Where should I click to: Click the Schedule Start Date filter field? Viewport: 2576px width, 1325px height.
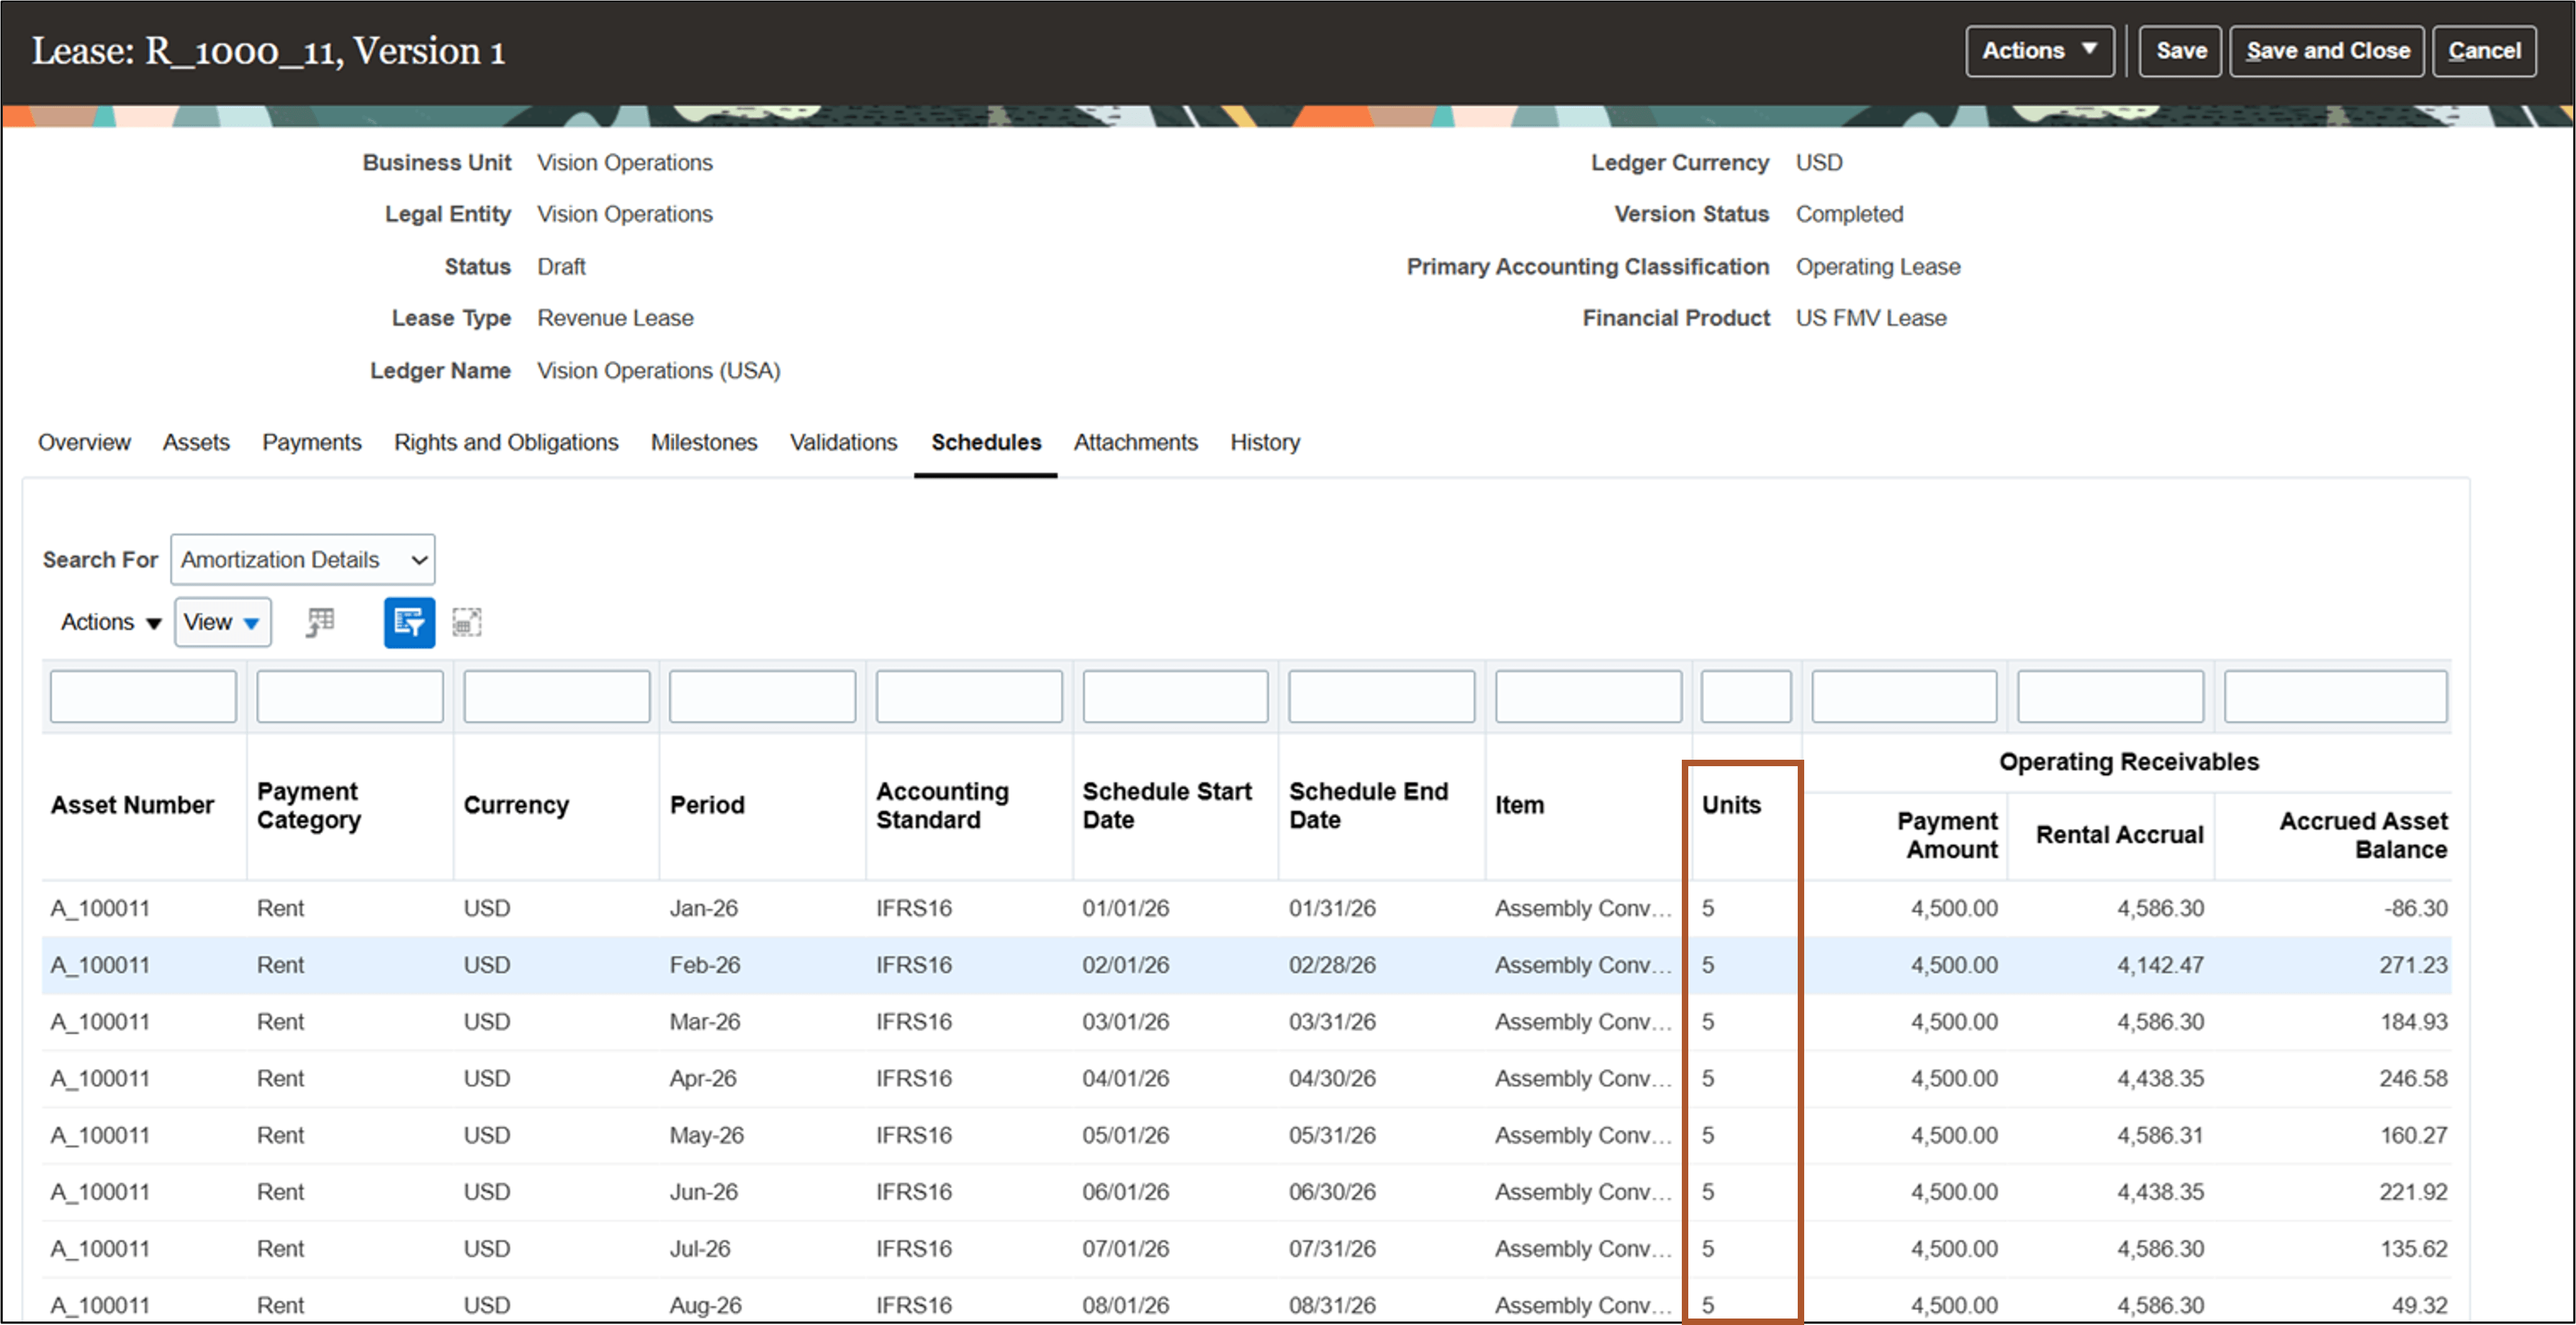1175,696
